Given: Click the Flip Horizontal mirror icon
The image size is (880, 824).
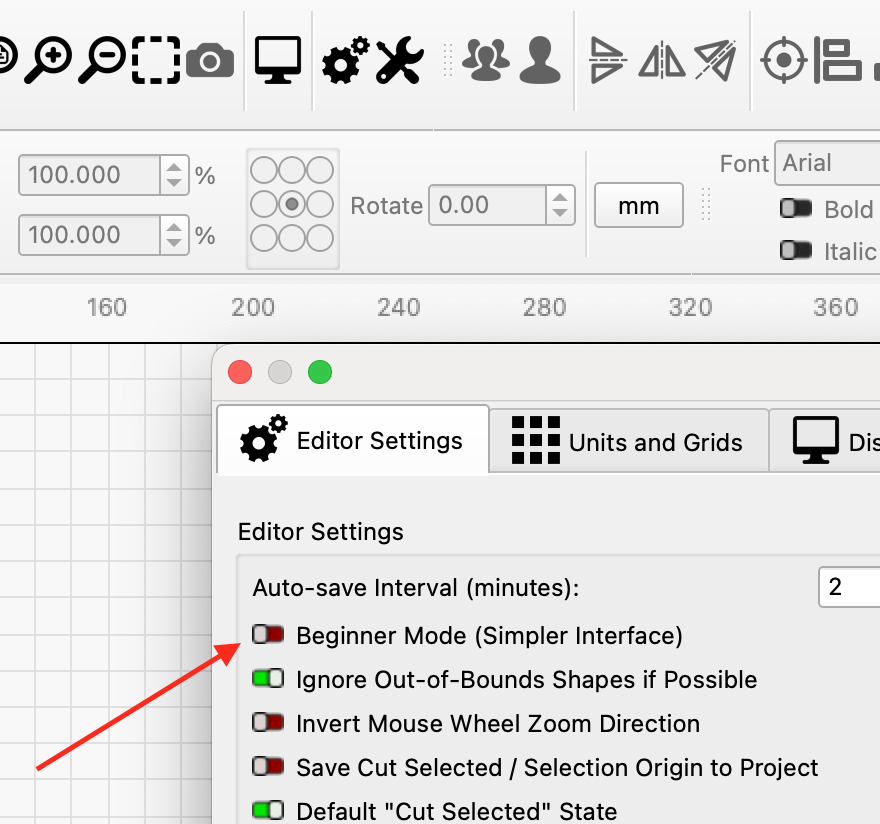Looking at the screenshot, I should pos(662,60).
